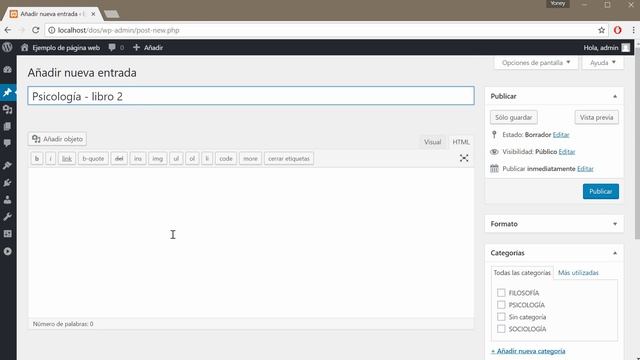Select 'Más utilizadas' tab

[x=578, y=273]
